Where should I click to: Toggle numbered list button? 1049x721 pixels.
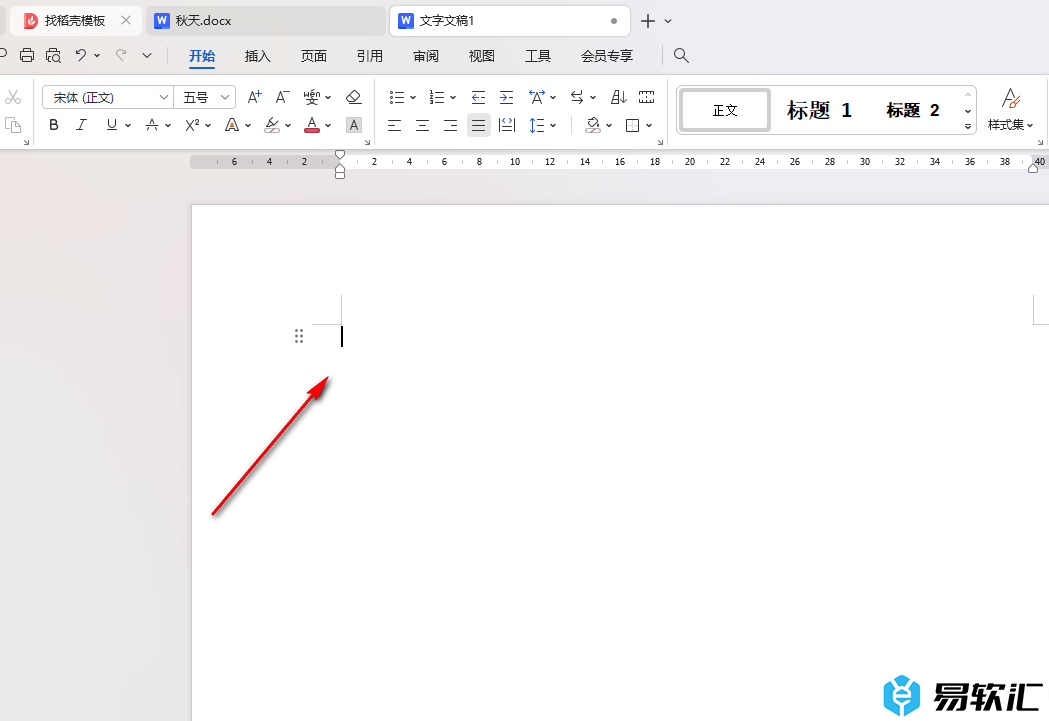point(437,98)
